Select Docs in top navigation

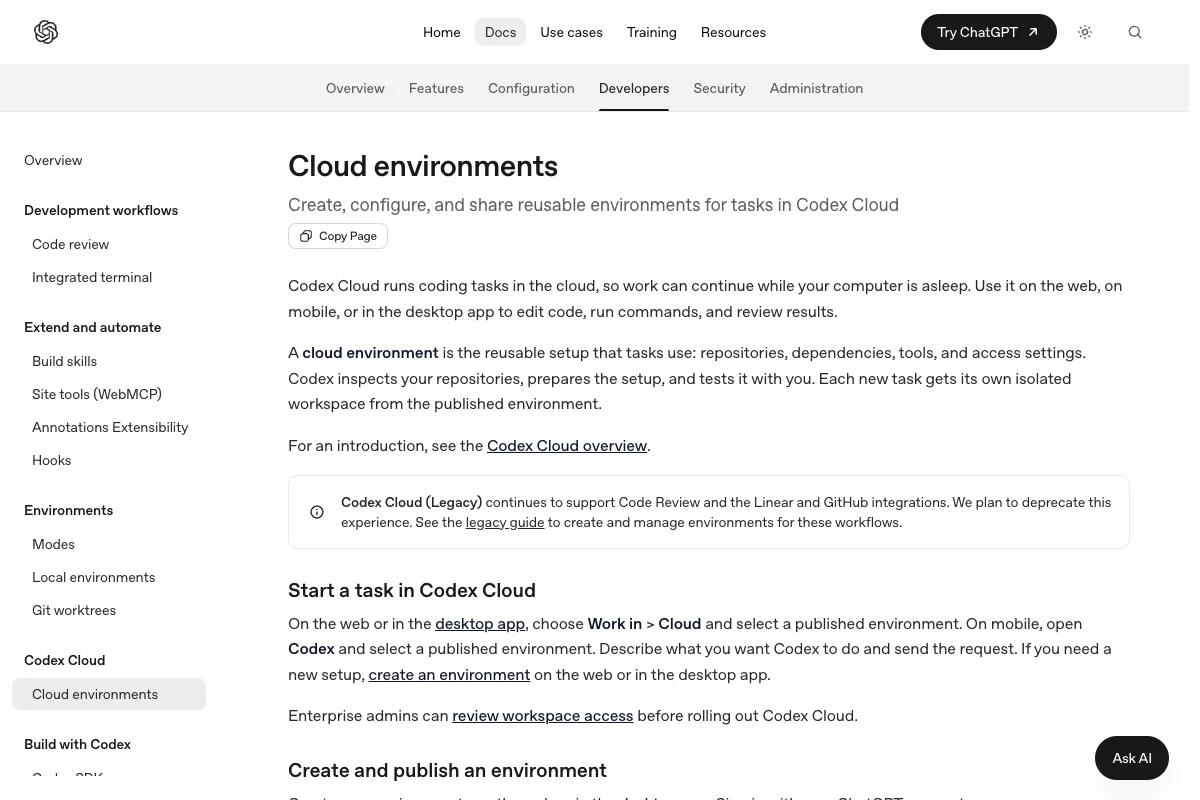point(500,32)
